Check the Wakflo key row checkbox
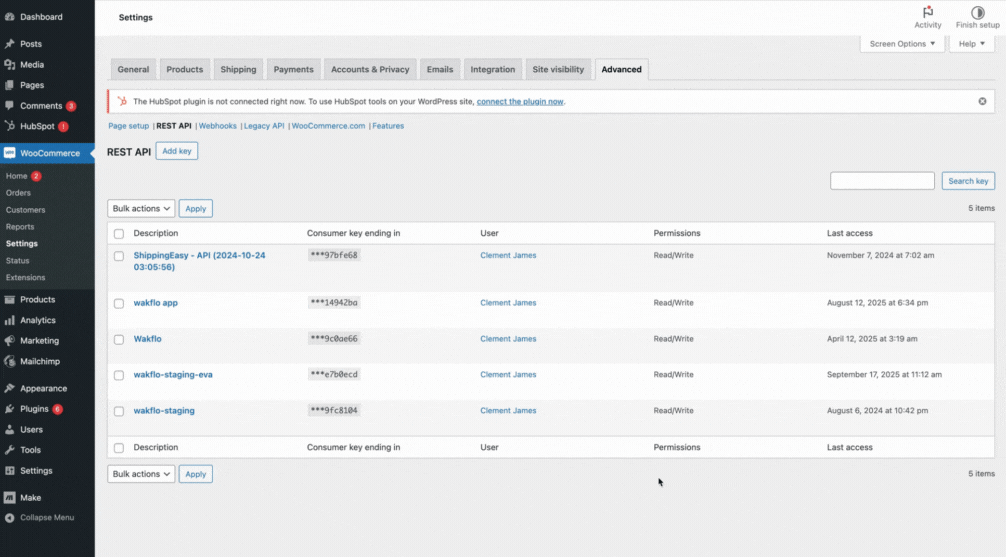1006x557 pixels. tap(119, 339)
